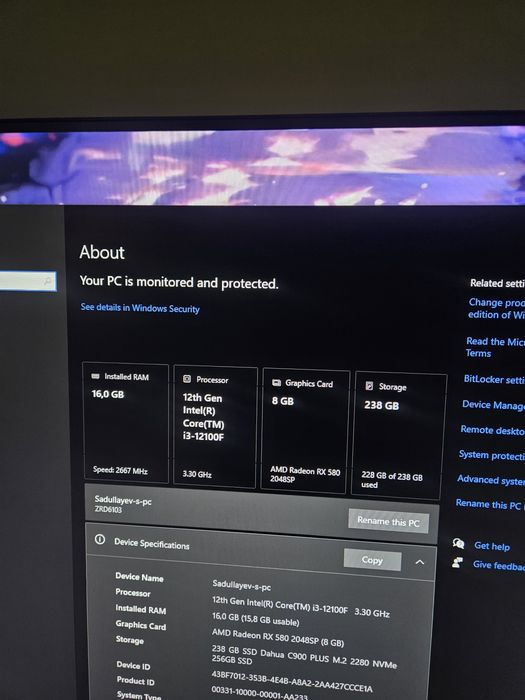Click the Device Specifications info icon
Screen dimensions: 525x700
point(100,539)
